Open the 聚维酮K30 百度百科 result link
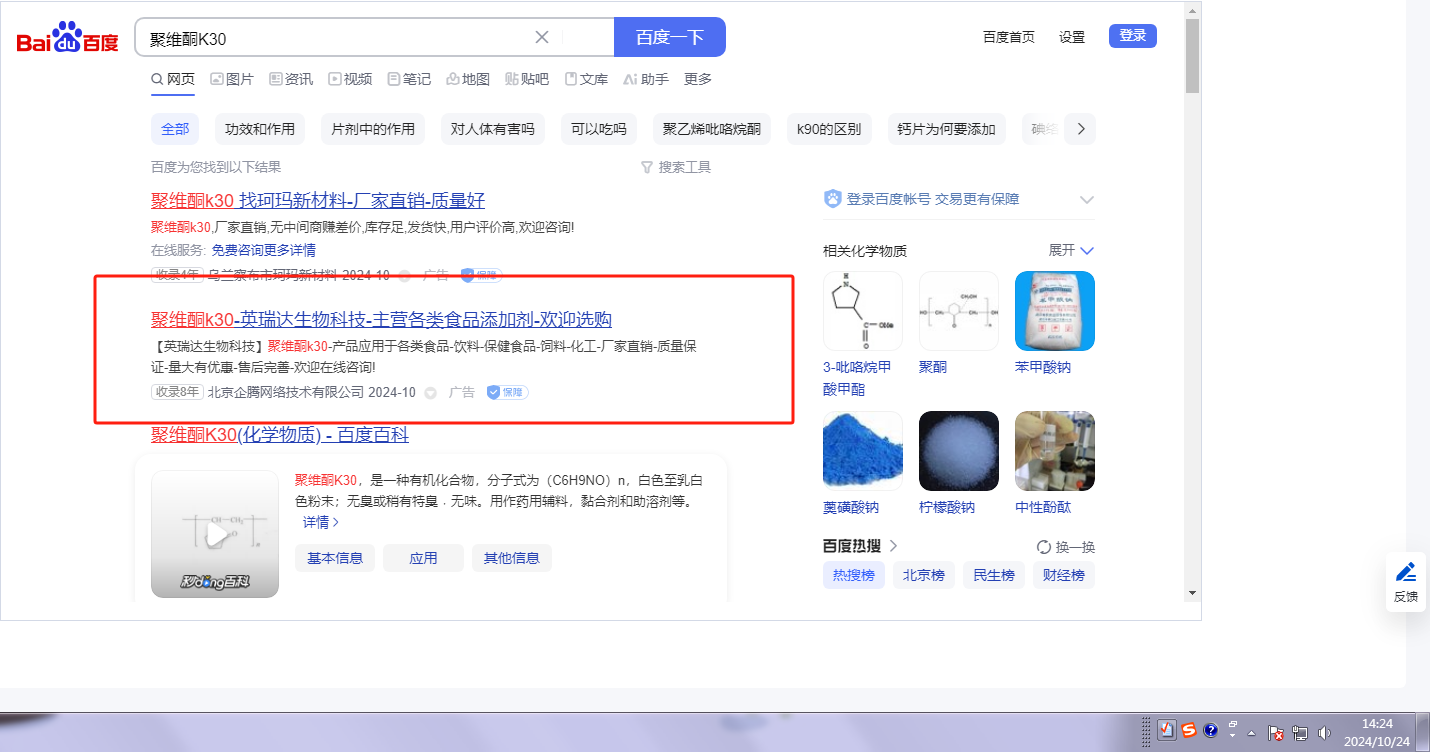1430x752 pixels. coord(280,435)
